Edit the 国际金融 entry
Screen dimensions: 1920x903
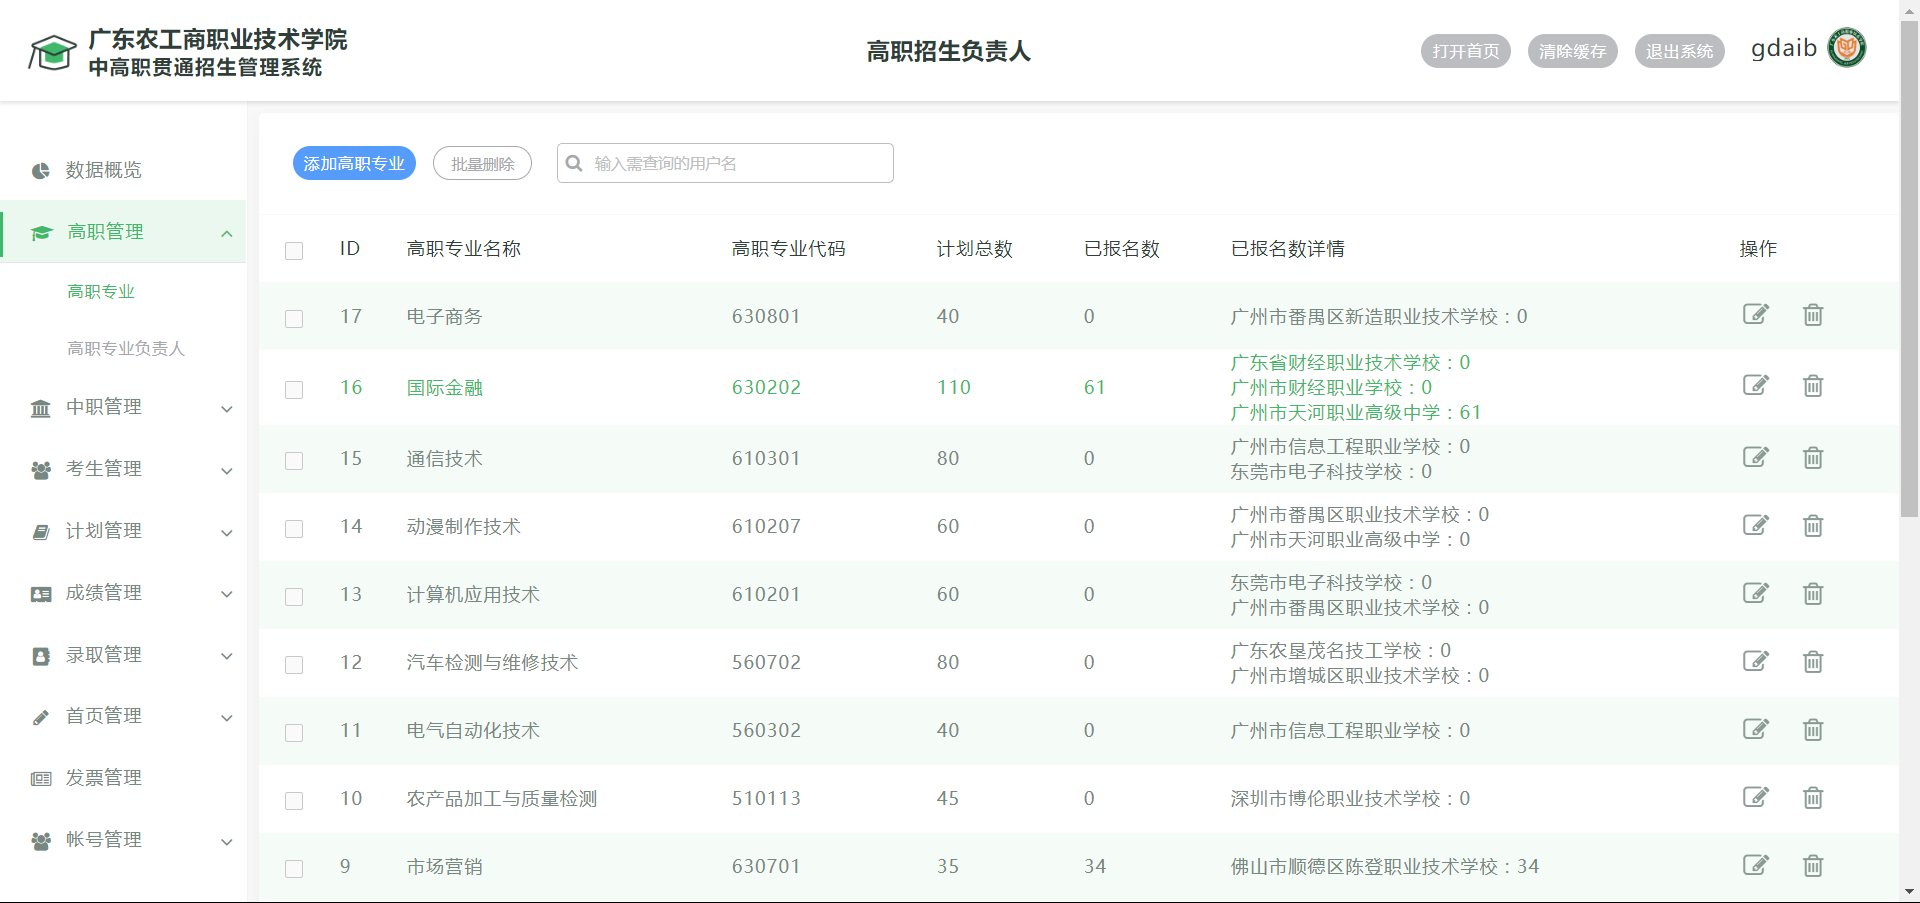click(1756, 386)
